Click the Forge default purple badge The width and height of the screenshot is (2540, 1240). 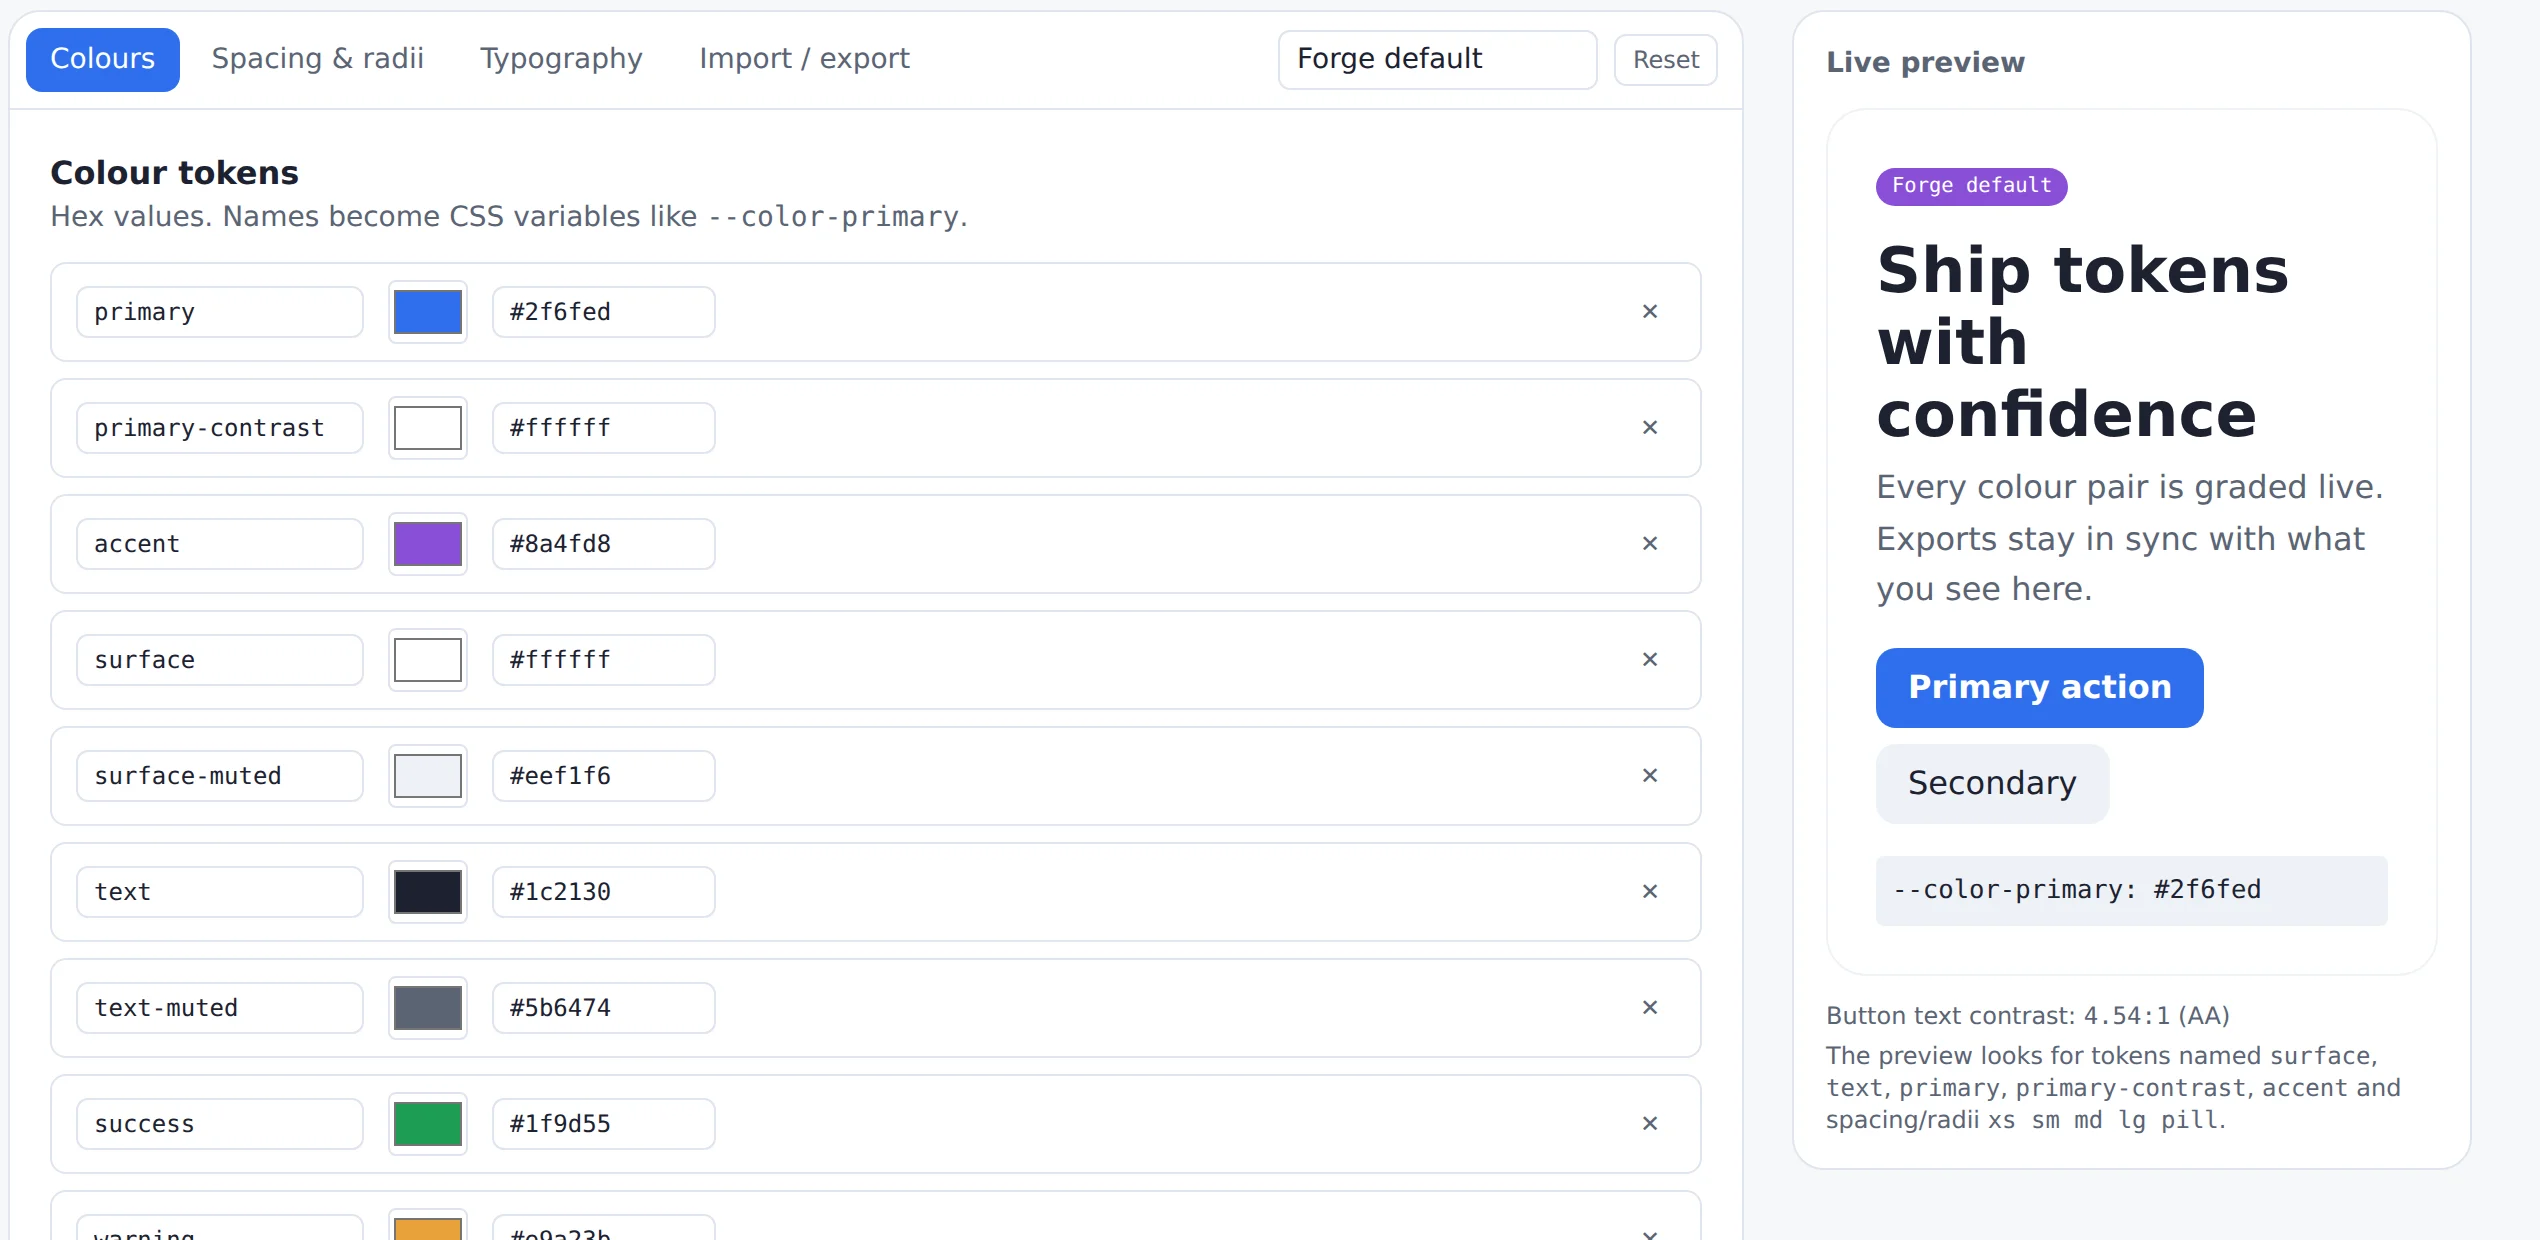tap(1971, 187)
